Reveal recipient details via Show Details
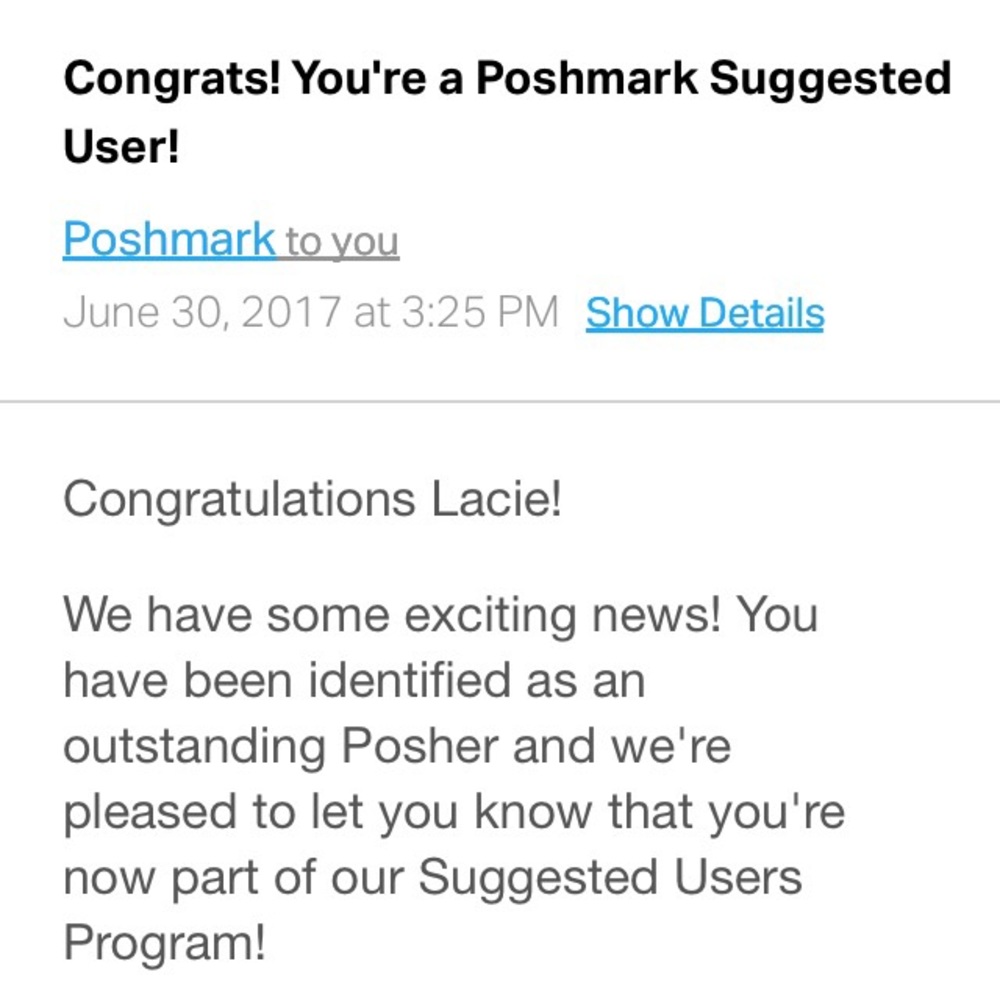 click(x=704, y=312)
